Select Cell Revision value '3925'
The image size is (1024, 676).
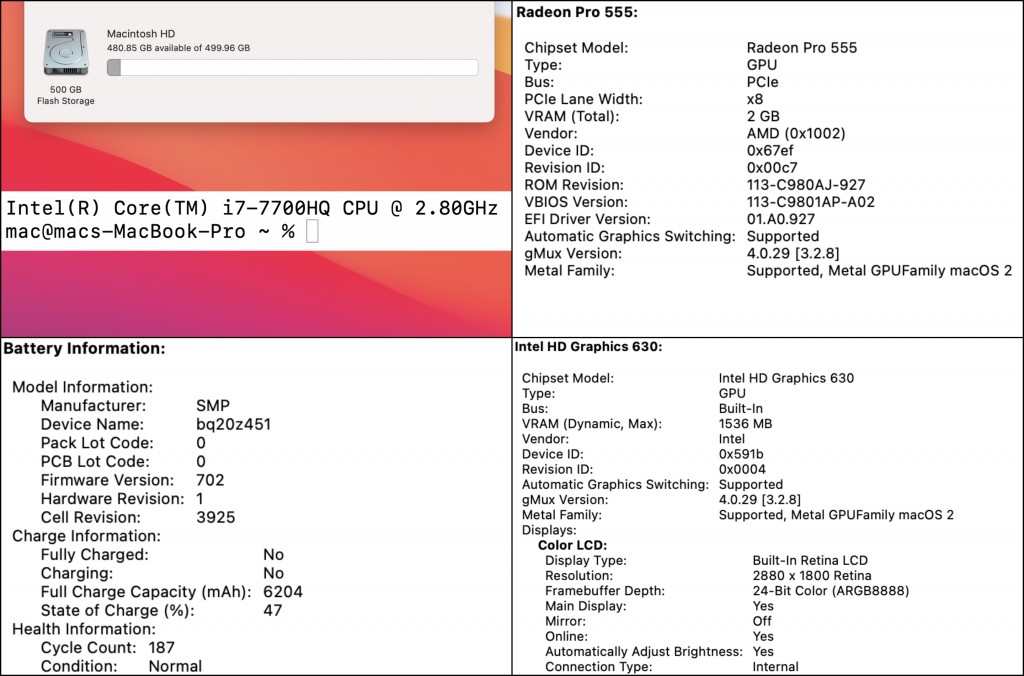point(216,517)
